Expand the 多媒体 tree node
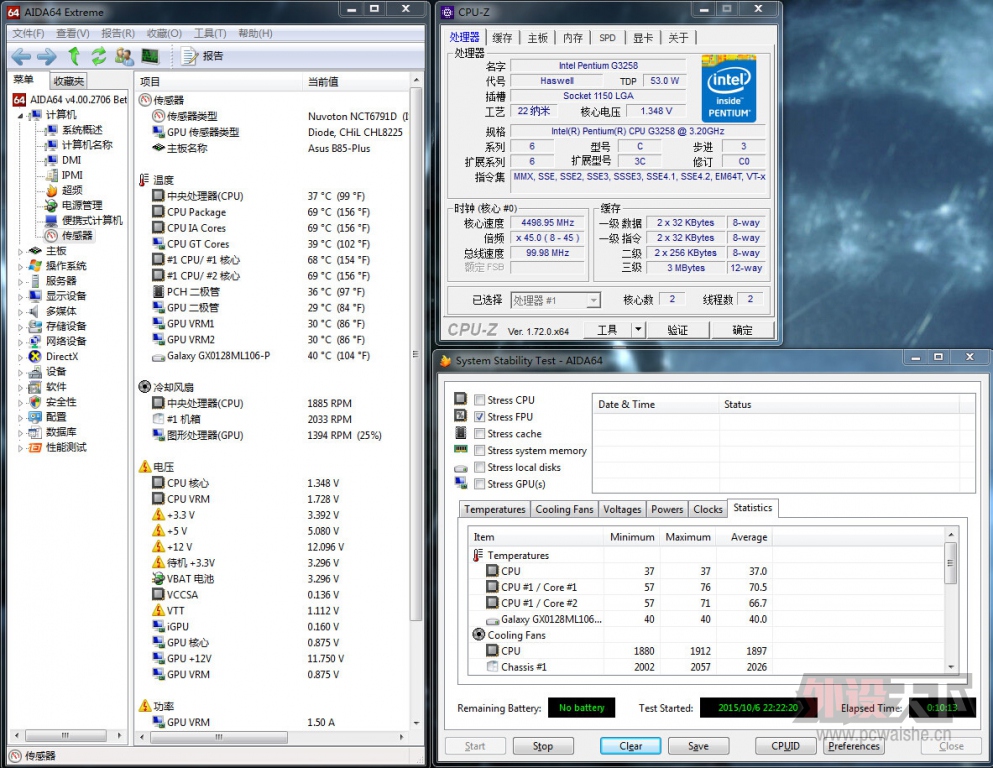The width and height of the screenshot is (993, 768). click(20, 312)
